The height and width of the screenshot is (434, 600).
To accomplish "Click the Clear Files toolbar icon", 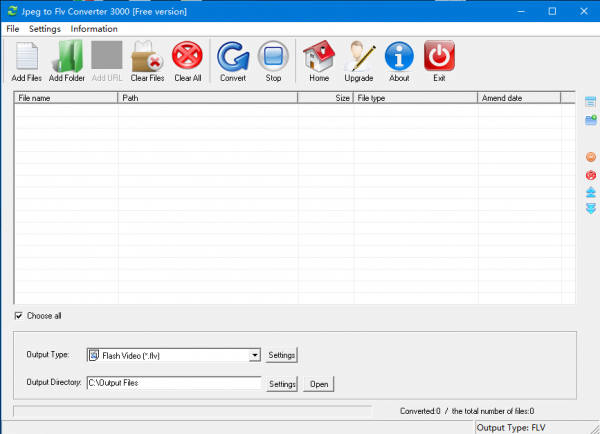I will 147,60.
